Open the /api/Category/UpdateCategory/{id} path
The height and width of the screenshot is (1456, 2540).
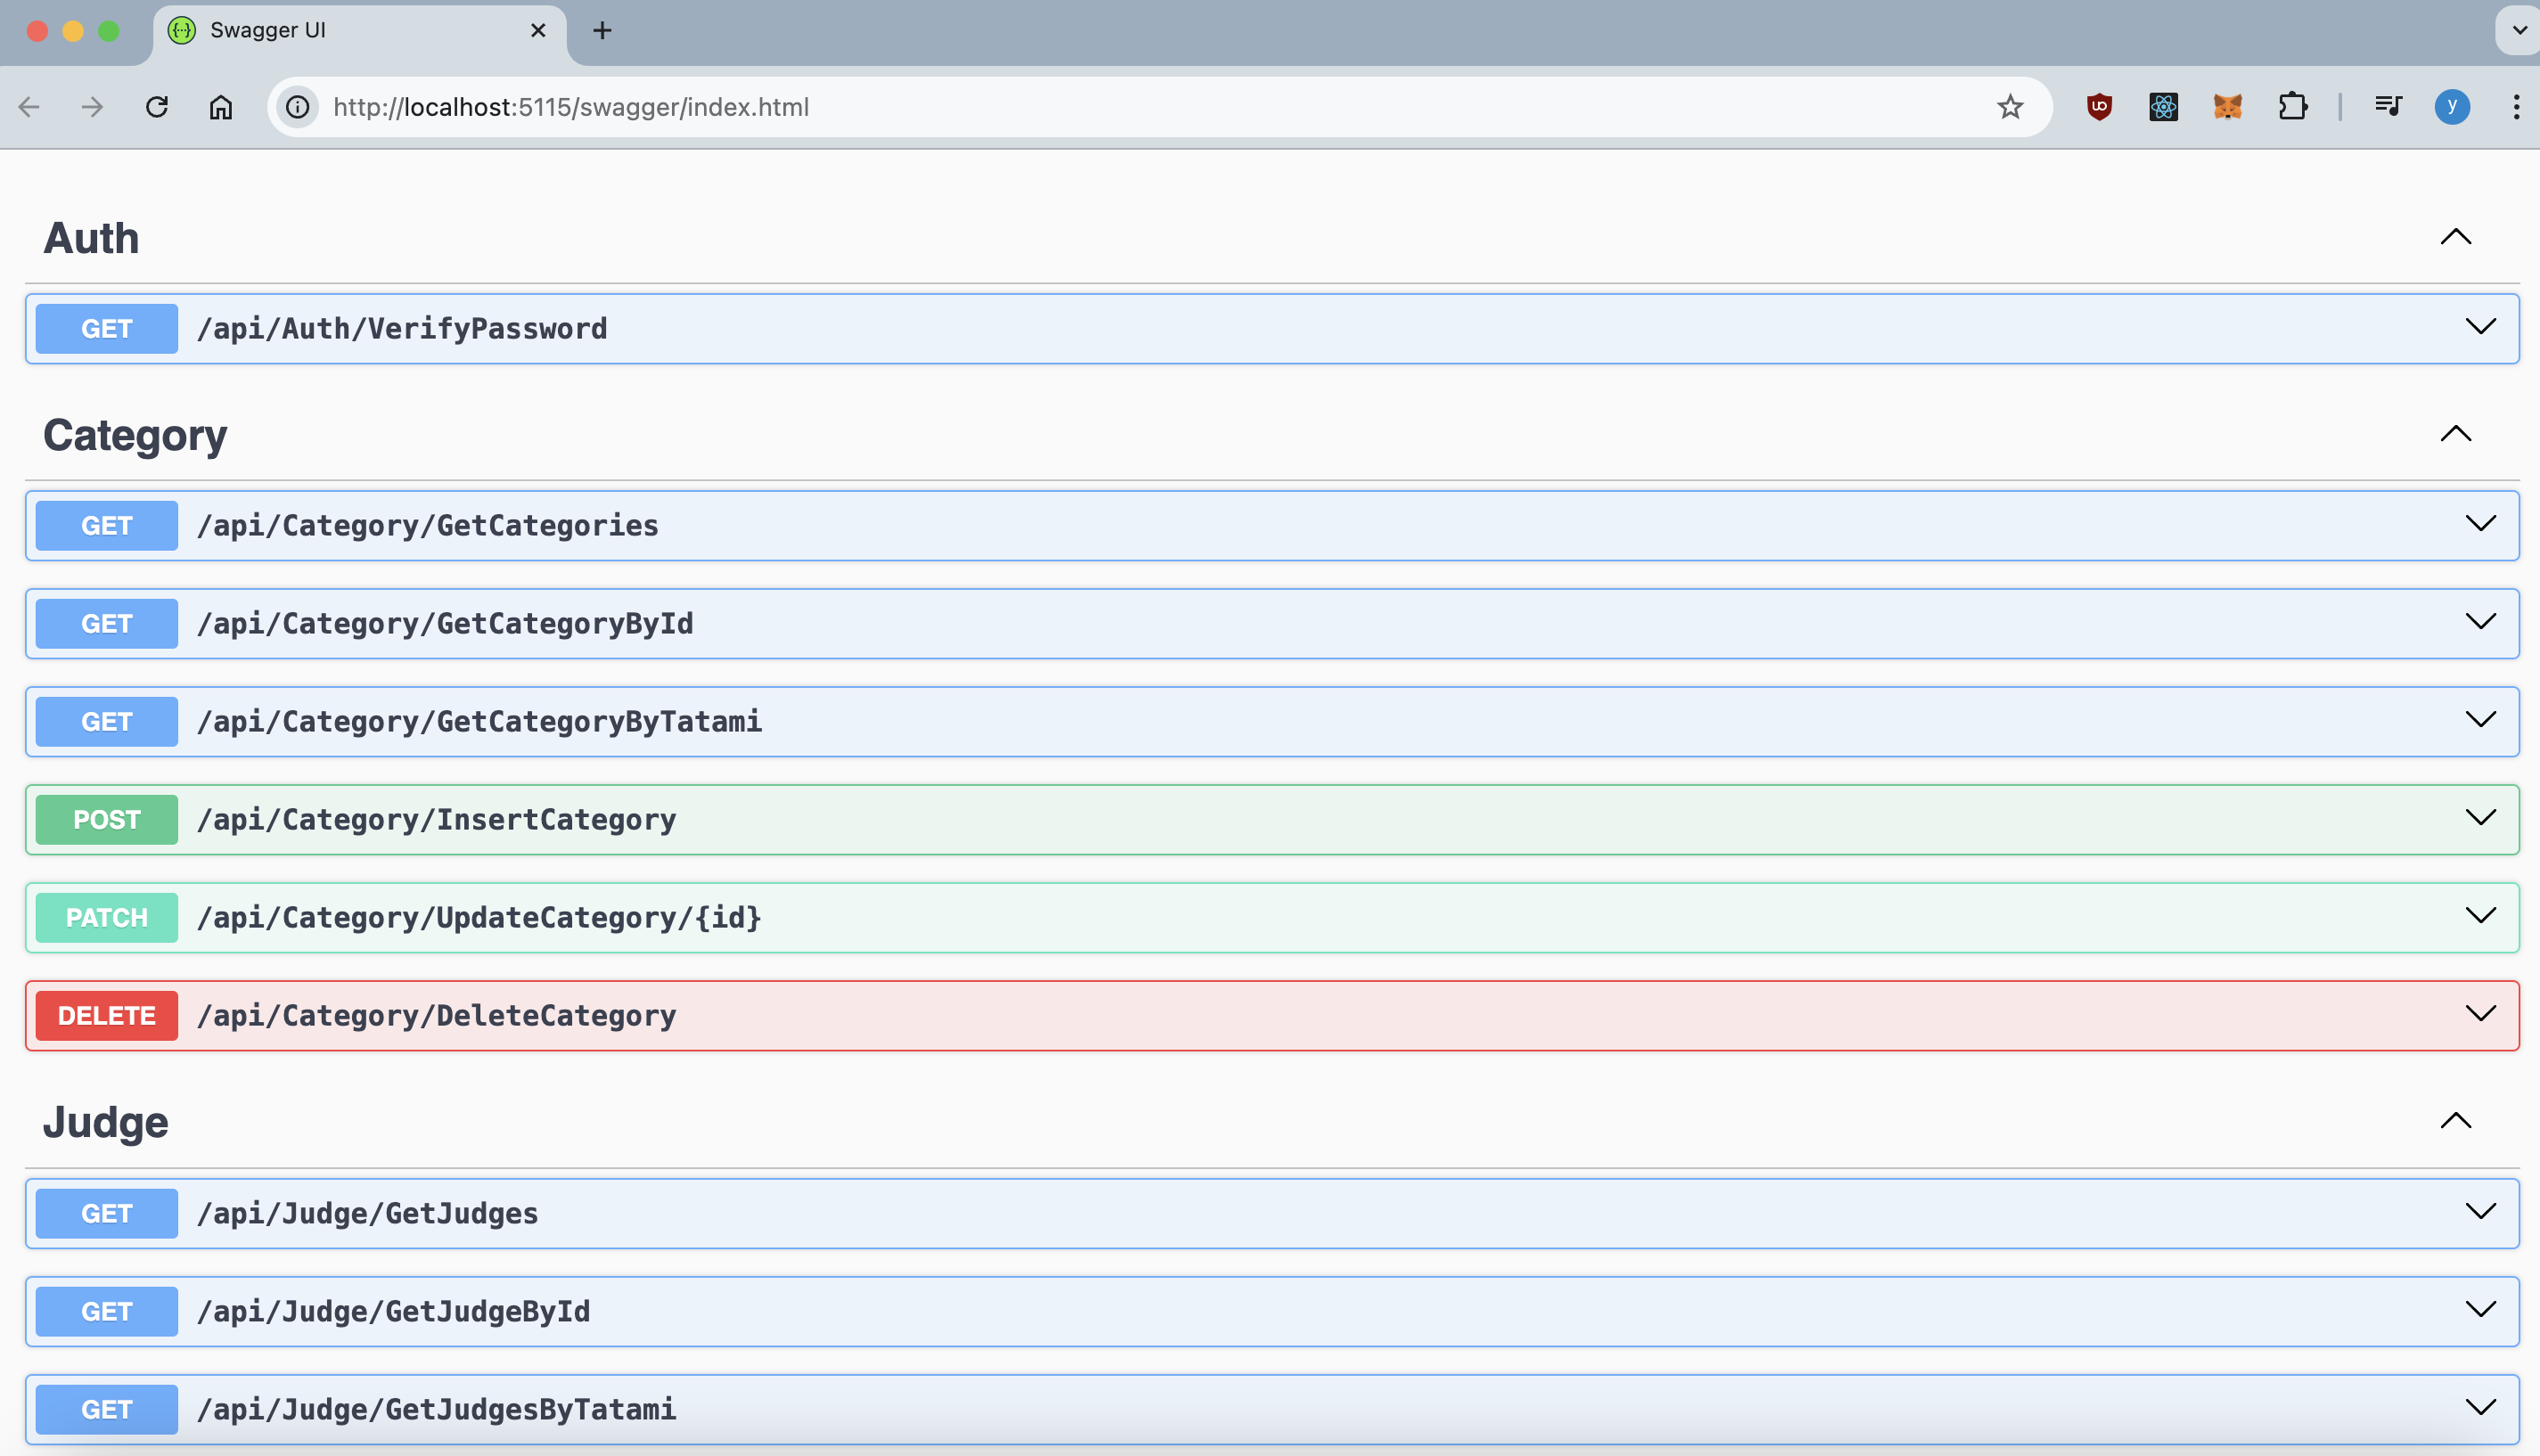[x=479, y=918]
